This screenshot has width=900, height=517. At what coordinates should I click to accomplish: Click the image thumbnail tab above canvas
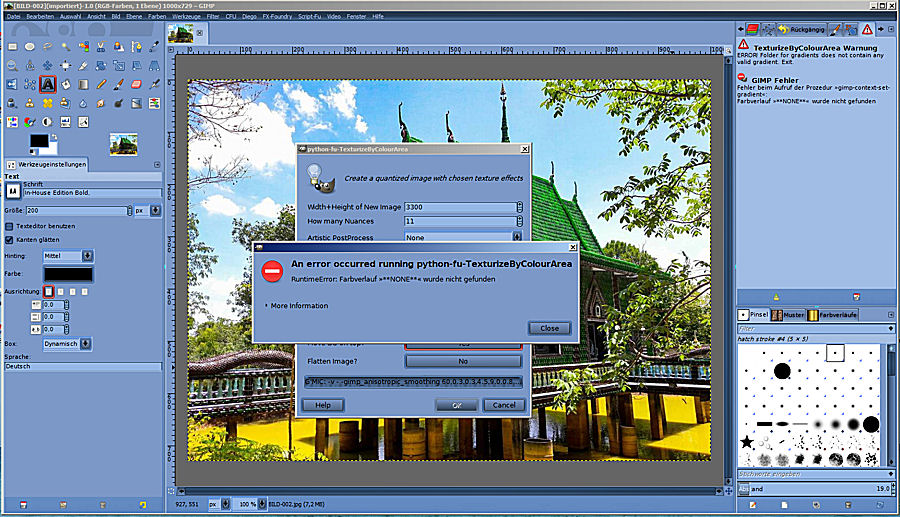pyautogui.click(x=181, y=33)
